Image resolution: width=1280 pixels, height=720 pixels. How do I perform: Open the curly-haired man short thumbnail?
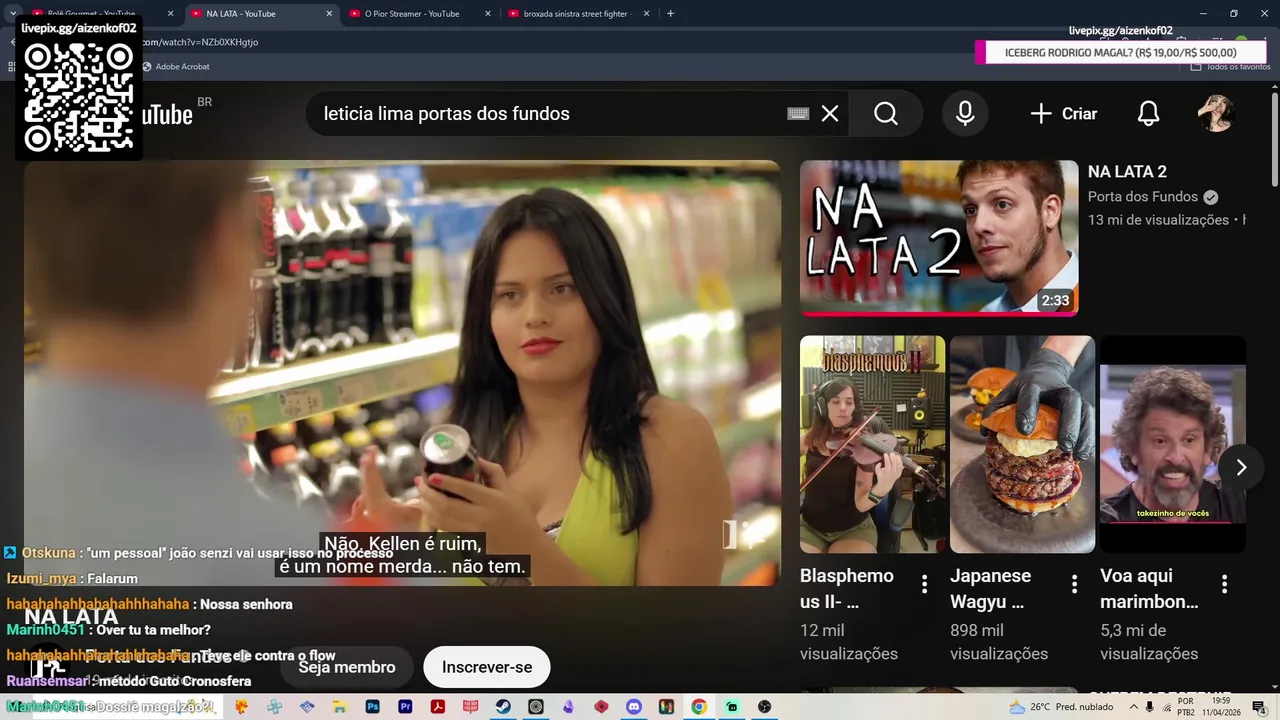pos(1173,444)
